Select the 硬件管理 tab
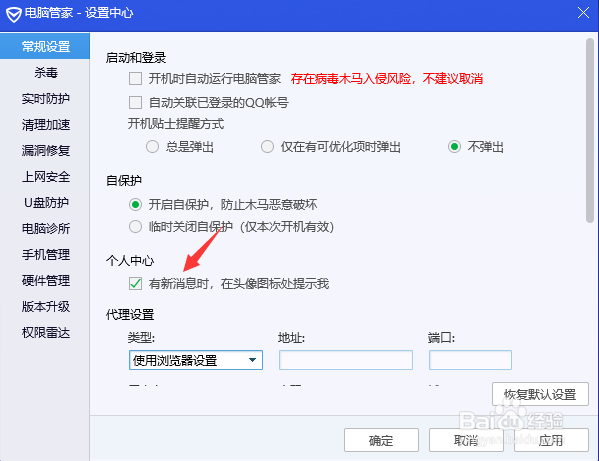The height and width of the screenshot is (461, 599). pyautogui.click(x=45, y=281)
